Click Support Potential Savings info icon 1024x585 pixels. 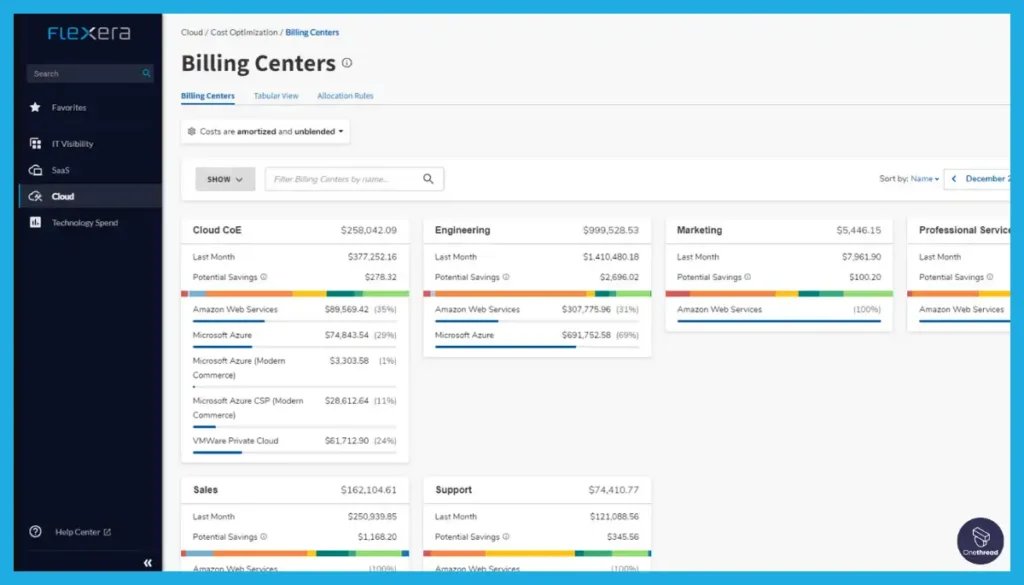click(x=506, y=537)
